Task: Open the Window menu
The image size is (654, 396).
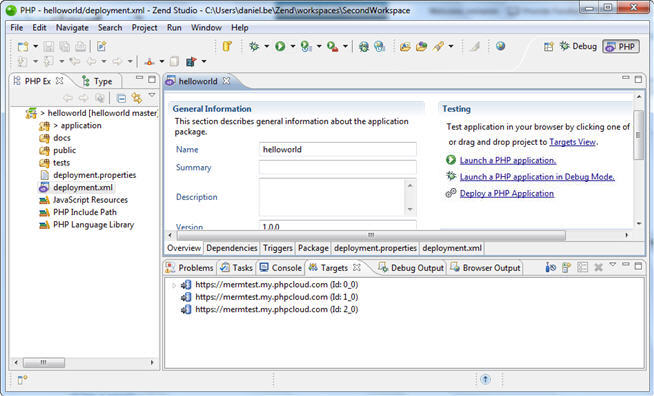Action: pyautogui.click(x=206, y=28)
